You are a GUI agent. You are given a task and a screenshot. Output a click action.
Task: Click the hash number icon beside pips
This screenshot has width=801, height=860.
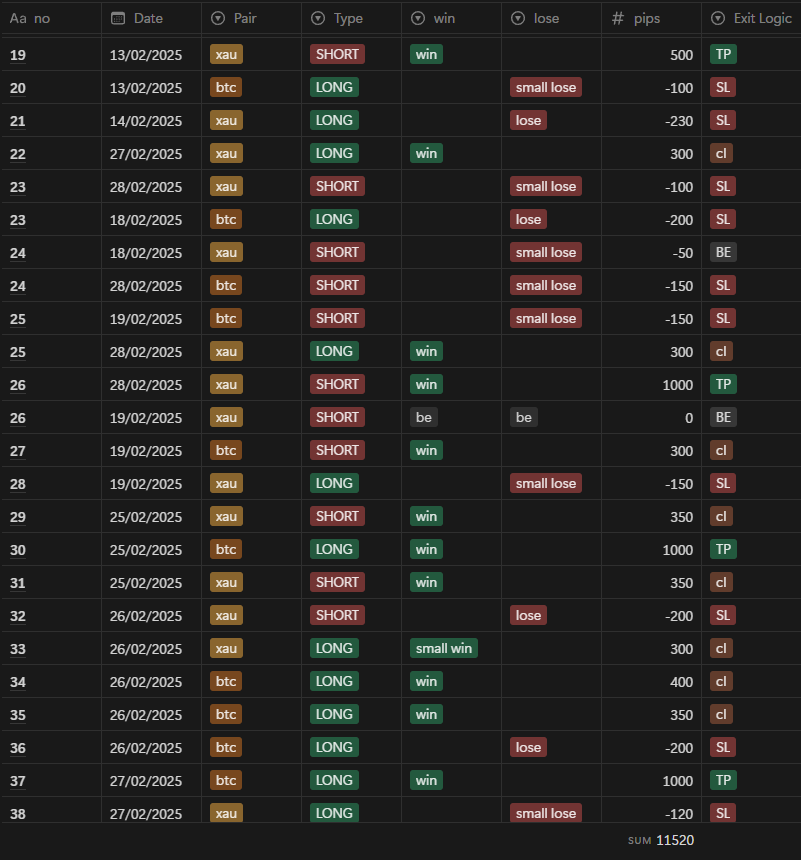point(618,18)
